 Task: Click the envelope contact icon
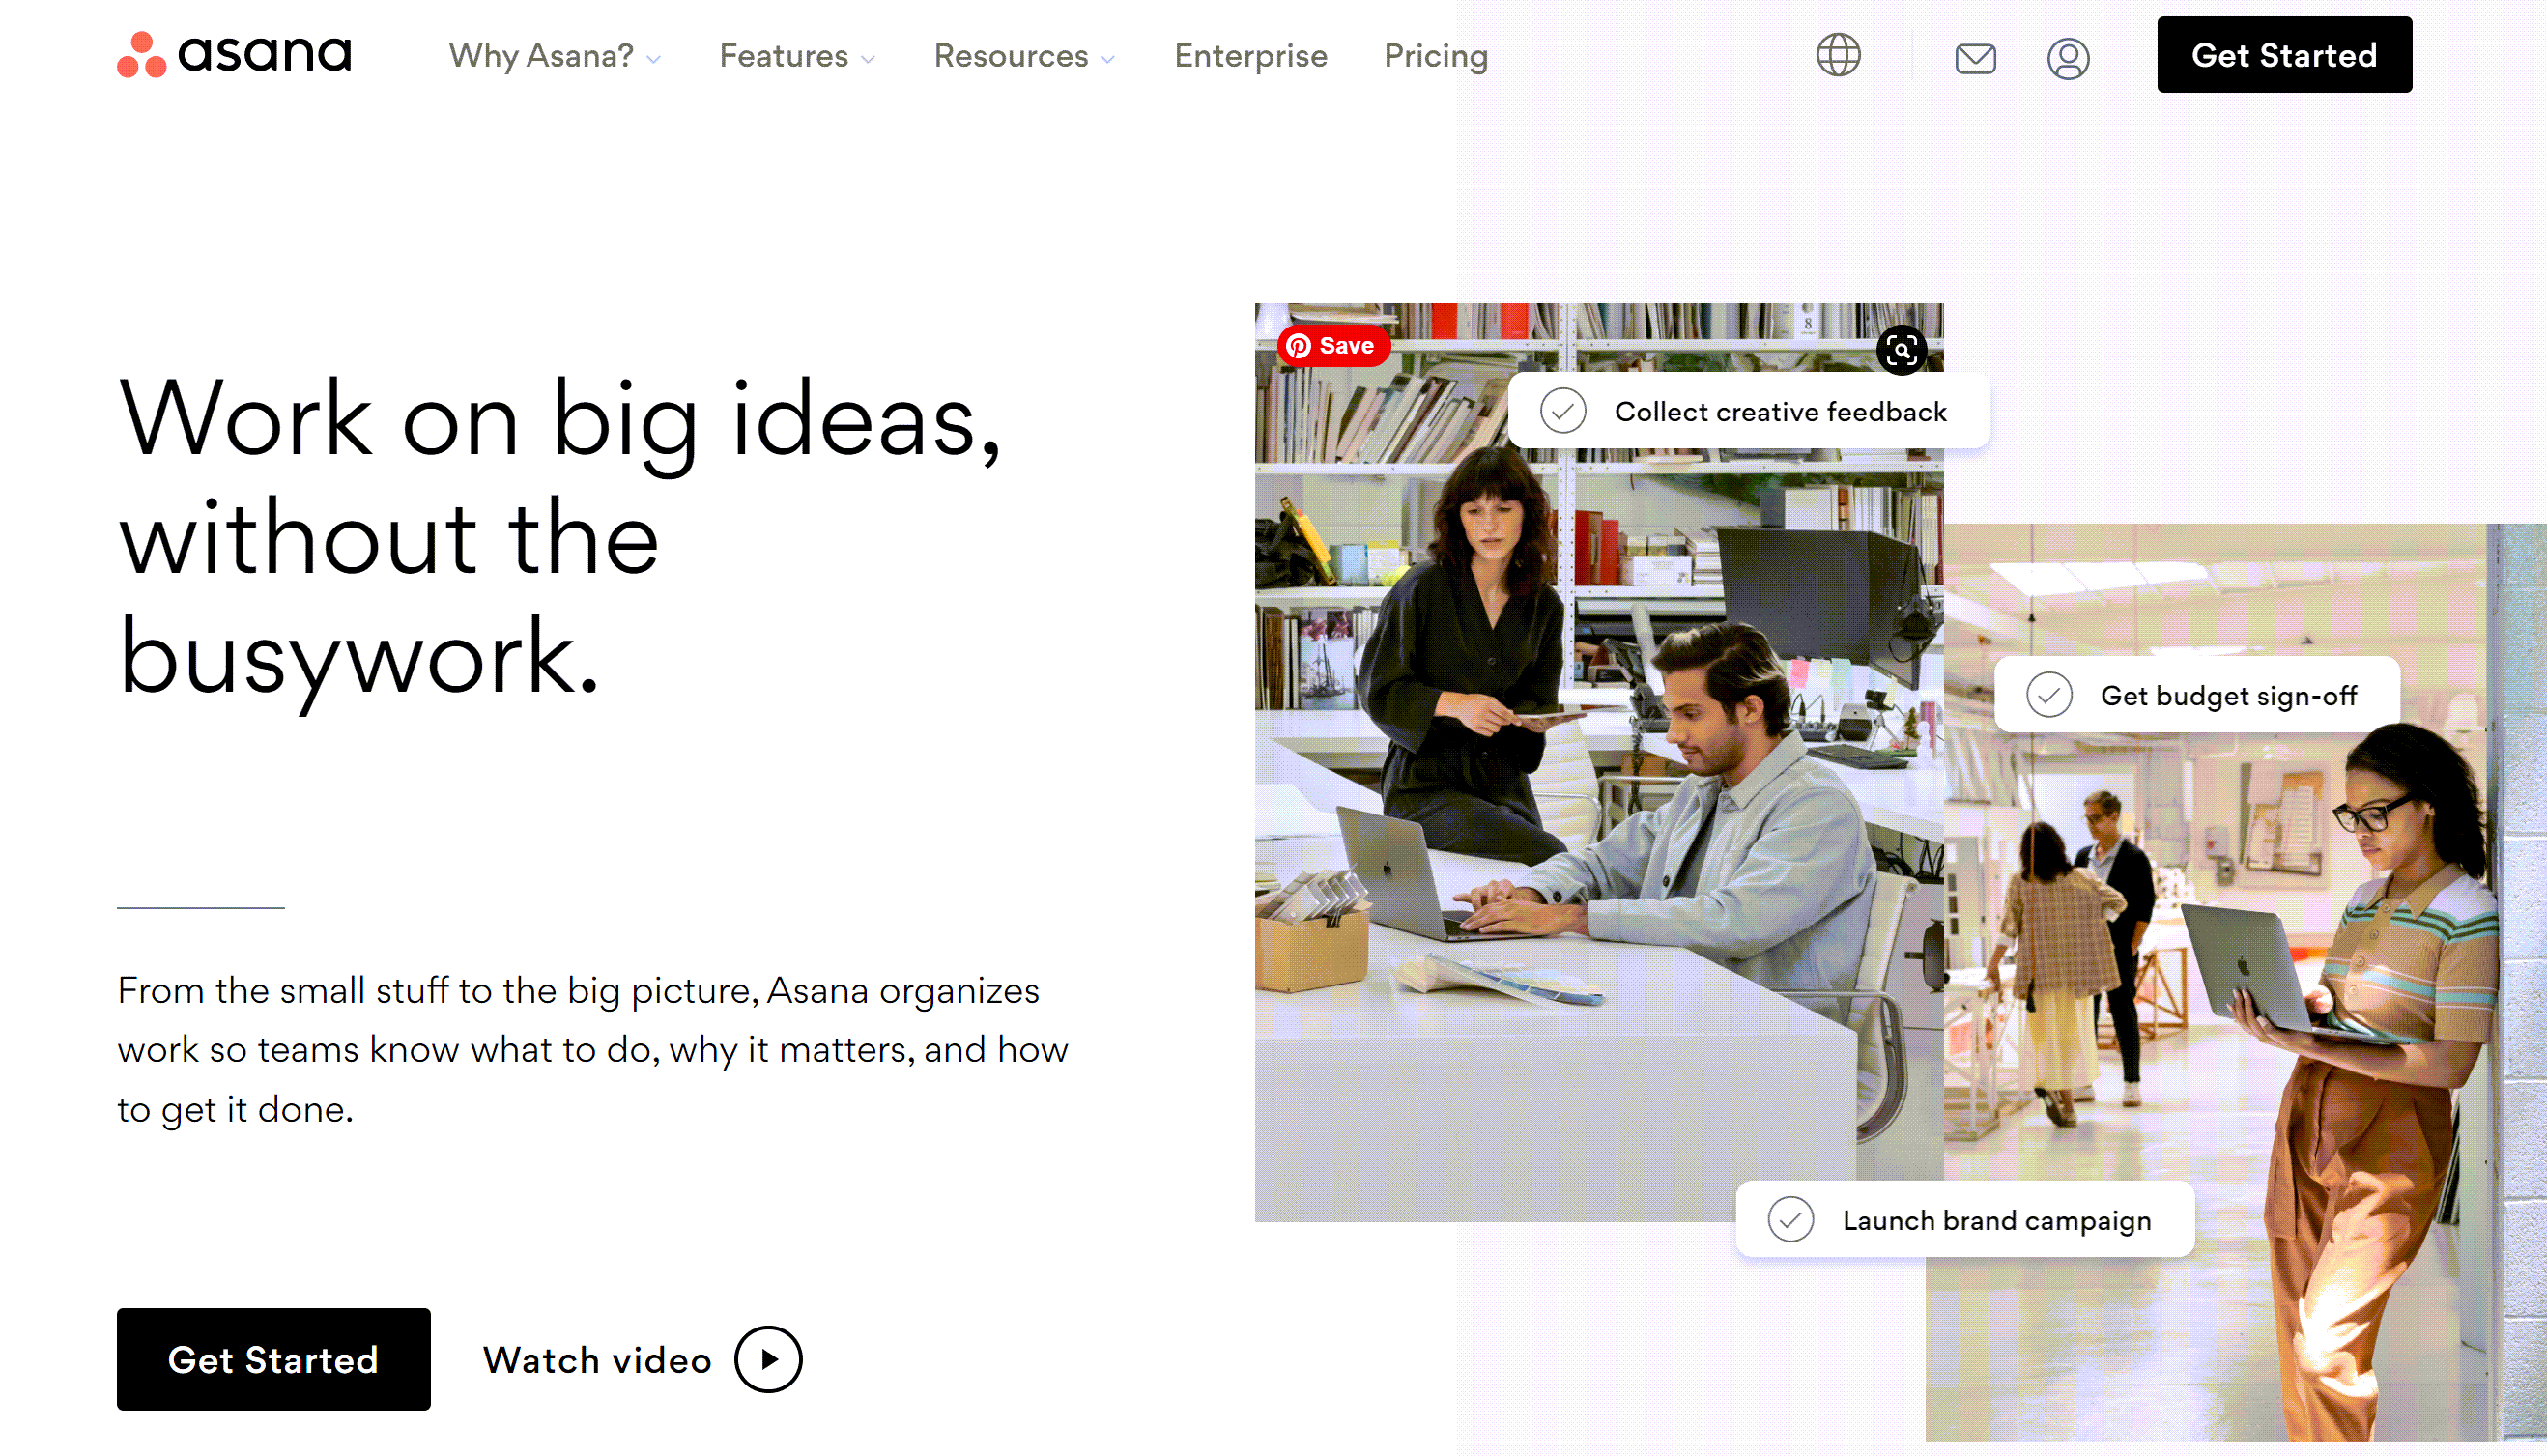[1975, 58]
